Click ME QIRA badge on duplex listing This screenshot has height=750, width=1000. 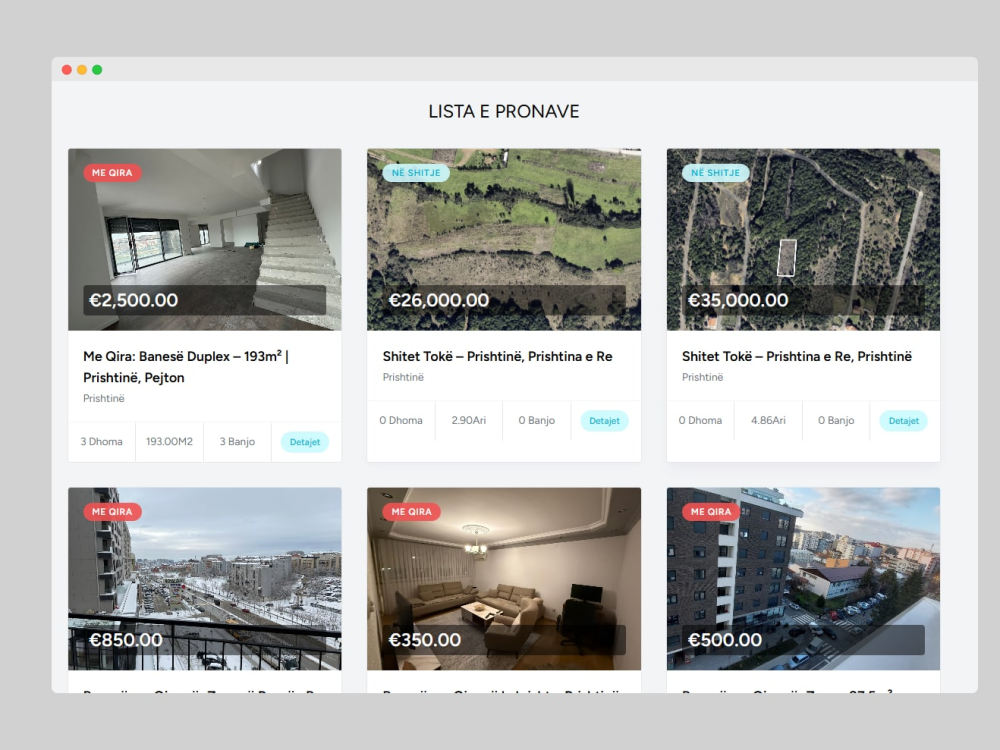click(112, 173)
